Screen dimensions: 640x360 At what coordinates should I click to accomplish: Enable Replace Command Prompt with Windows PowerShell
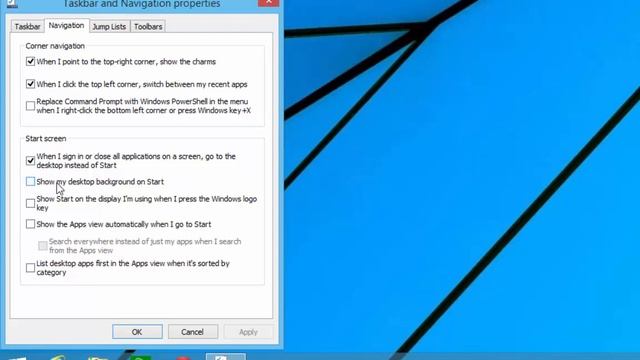[31, 106]
